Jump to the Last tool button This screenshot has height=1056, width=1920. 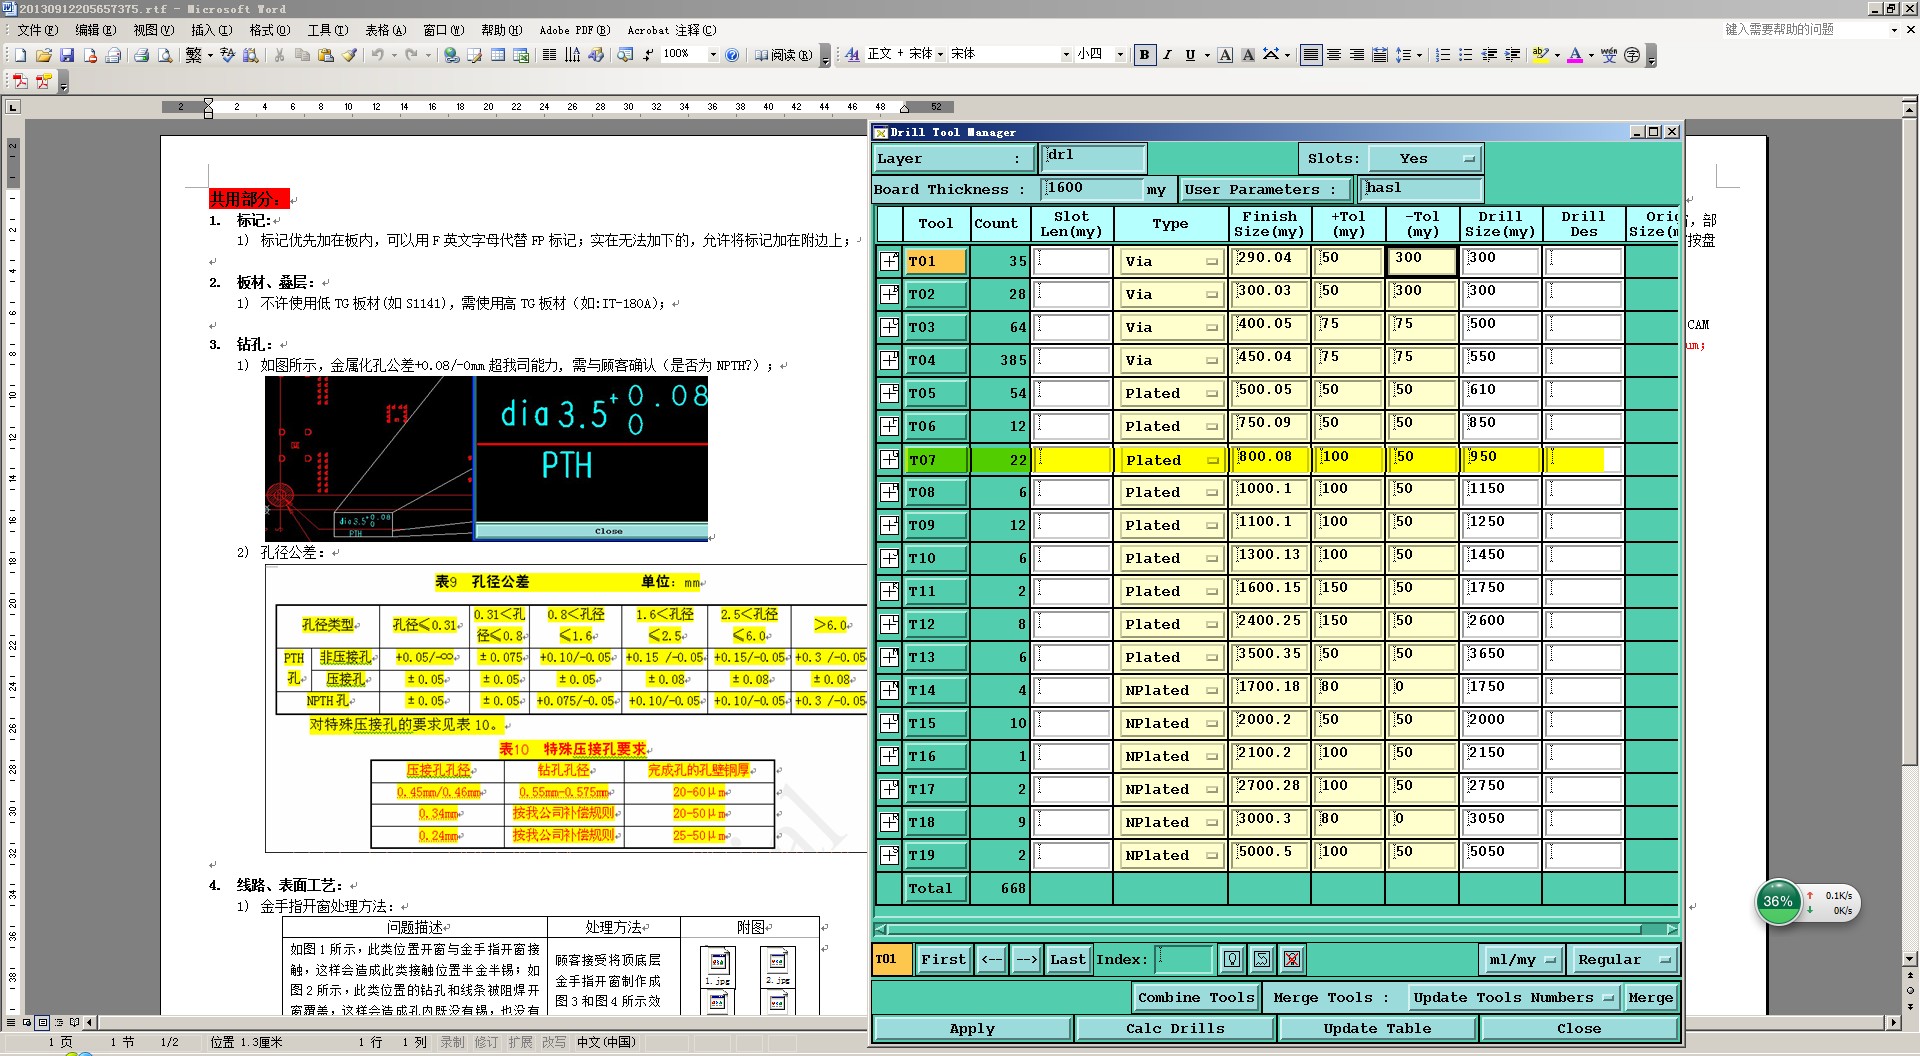tap(1067, 960)
